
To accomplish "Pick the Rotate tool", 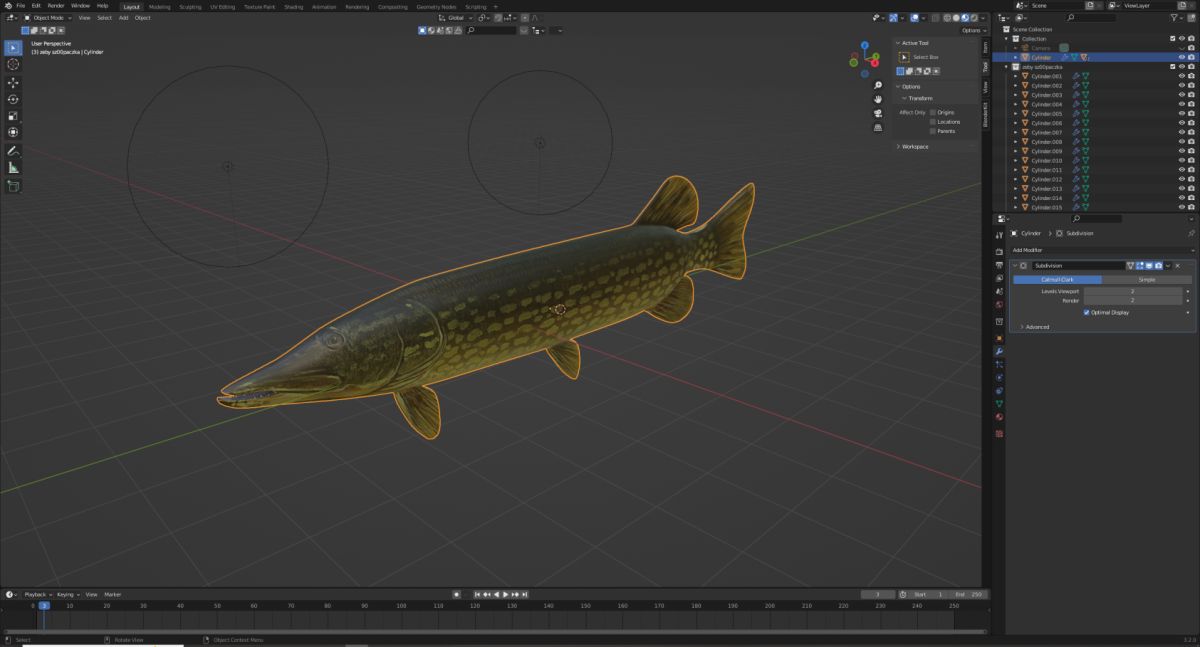I will (14, 99).
